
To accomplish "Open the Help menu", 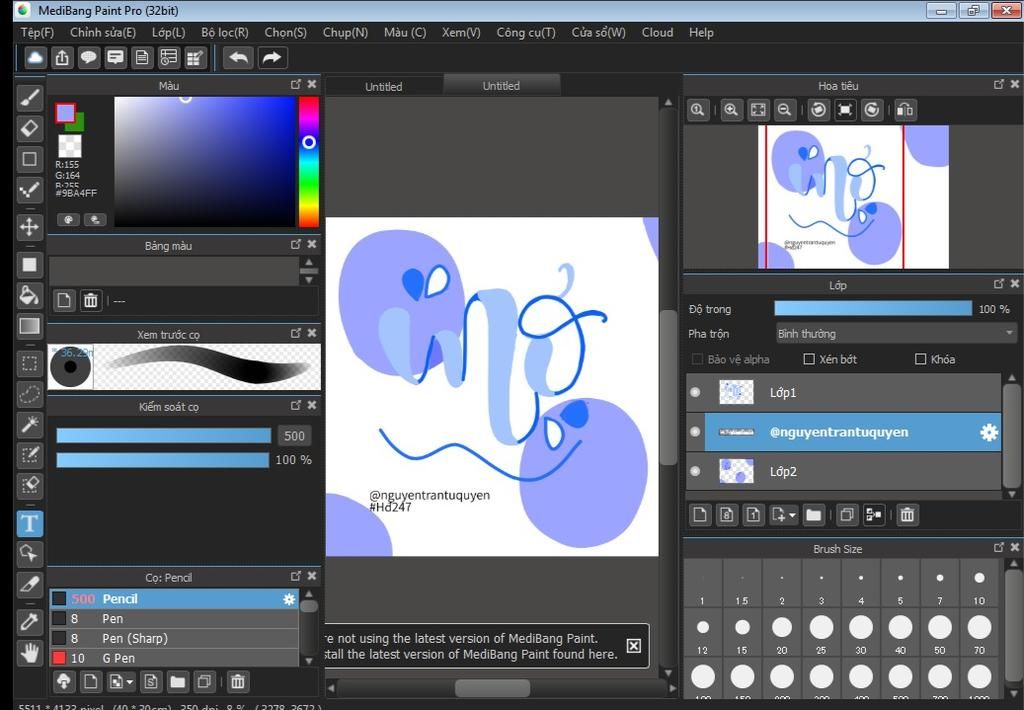I will [x=701, y=33].
